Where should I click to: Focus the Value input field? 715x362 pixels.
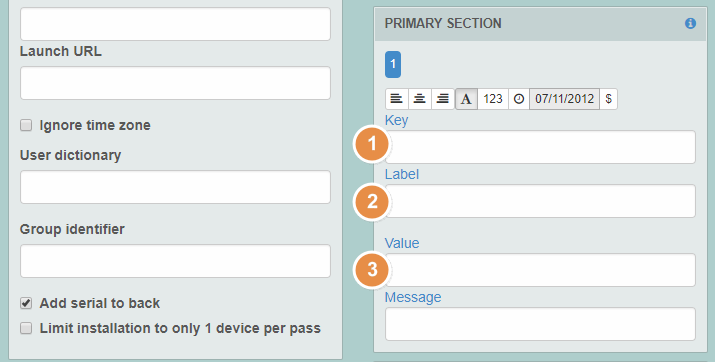pyautogui.click(x=540, y=270)
